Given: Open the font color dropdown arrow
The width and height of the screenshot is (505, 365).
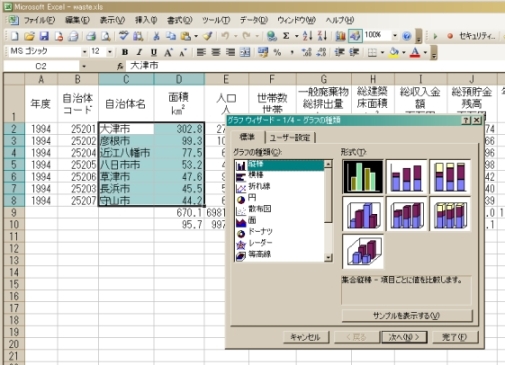Looking at the screenshot, I should point(425,52).
